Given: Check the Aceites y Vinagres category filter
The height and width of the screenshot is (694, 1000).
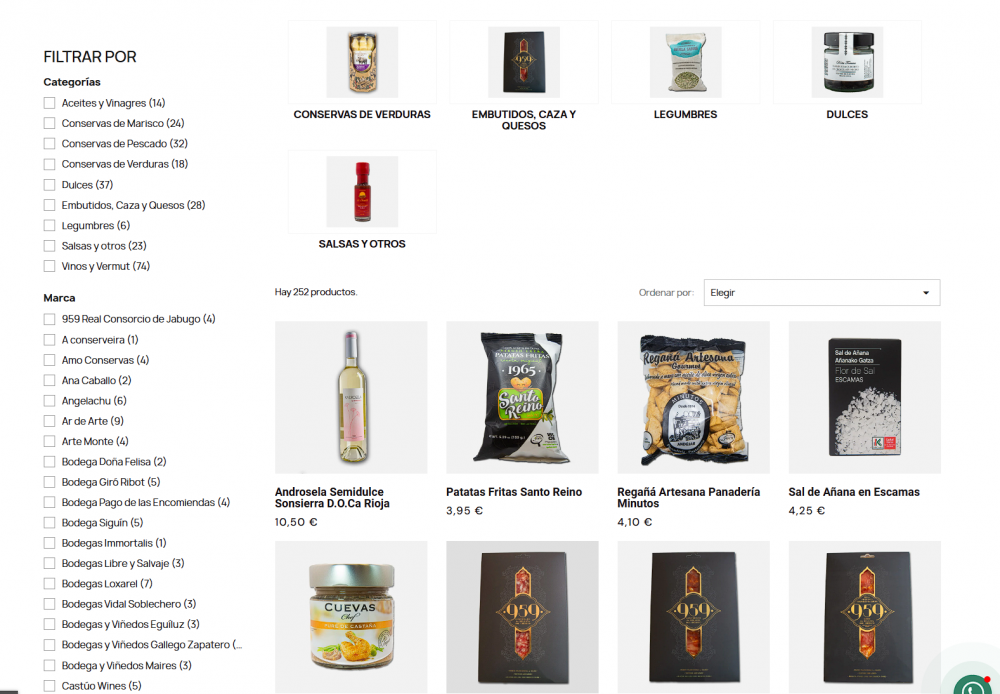Looking at the screenshot, I should click(x=49, y=103).
